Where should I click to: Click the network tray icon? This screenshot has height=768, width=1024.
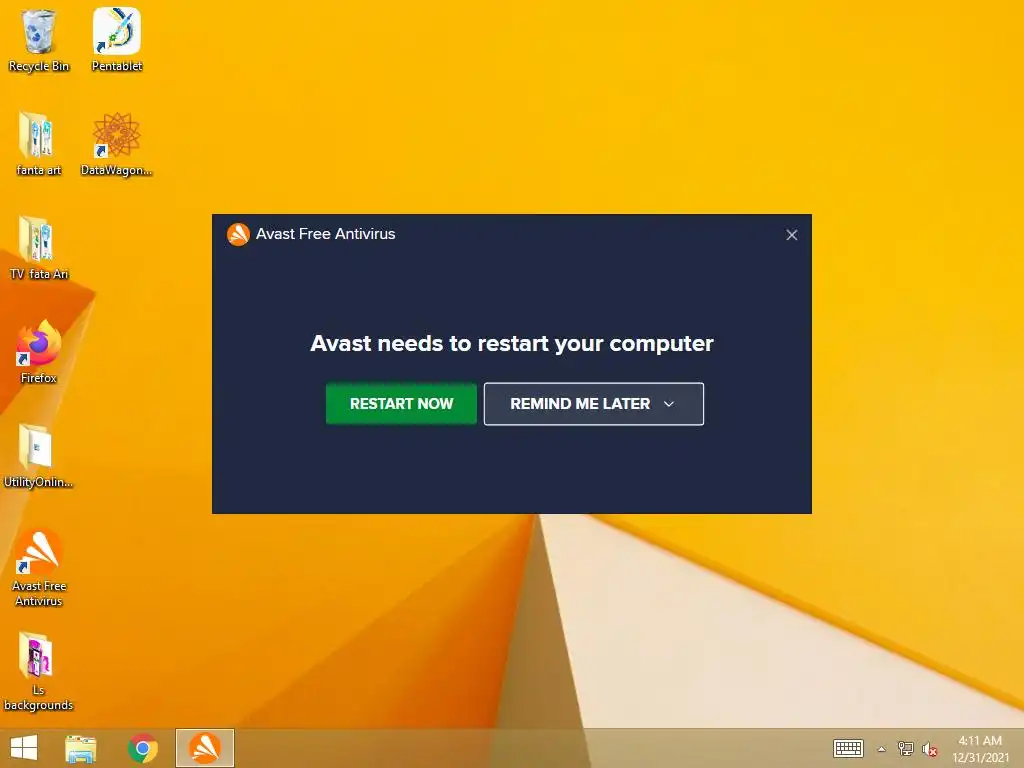906,748
